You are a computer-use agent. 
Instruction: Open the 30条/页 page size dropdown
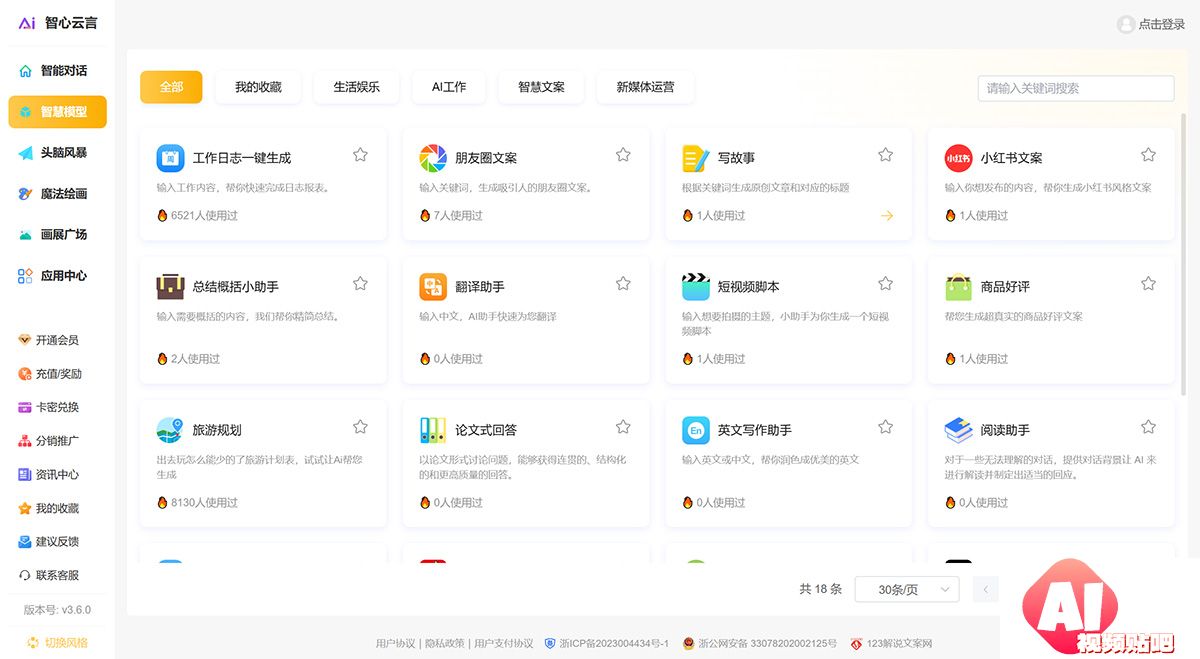(x=906, y=590)
